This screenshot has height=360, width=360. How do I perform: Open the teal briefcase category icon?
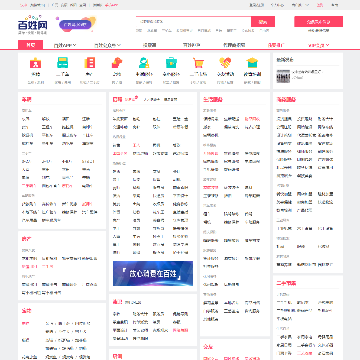click(x=171, y=63)
